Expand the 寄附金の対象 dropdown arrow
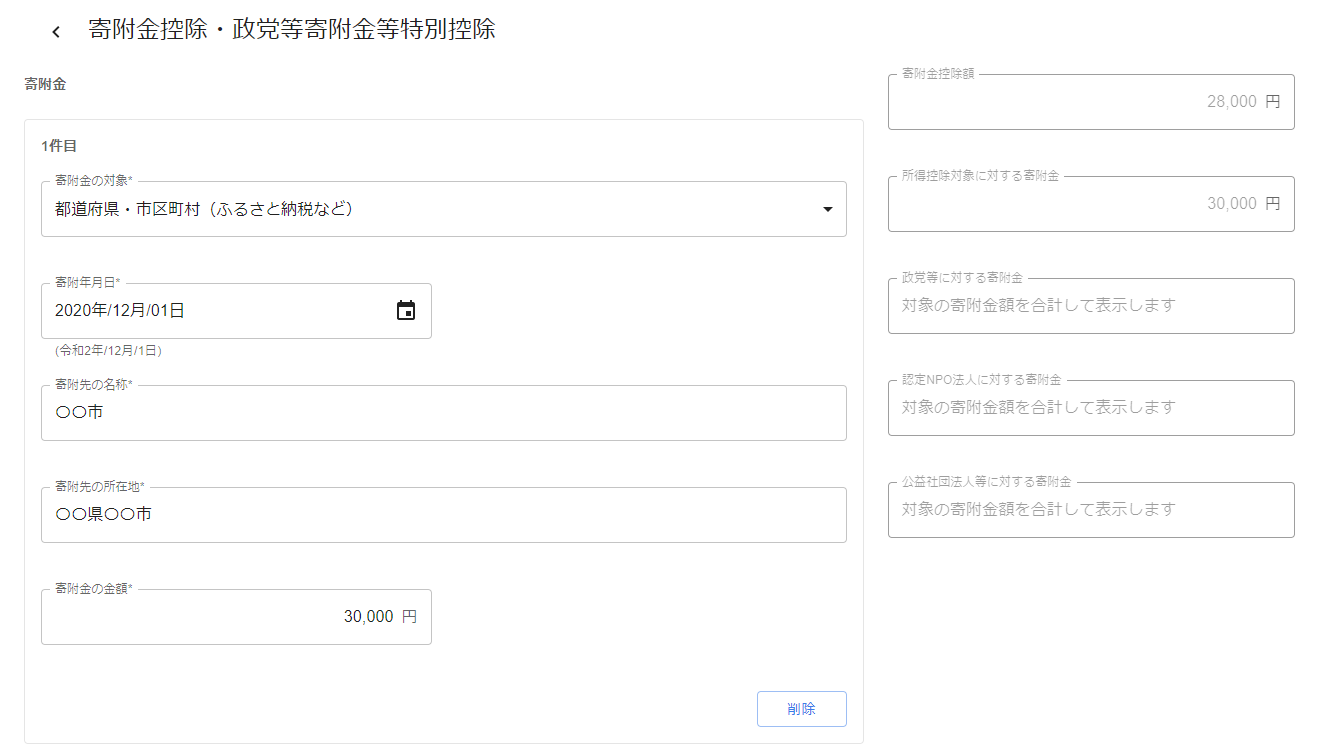The height and width of the screenshot is (752, 1327). pos(827,210)
